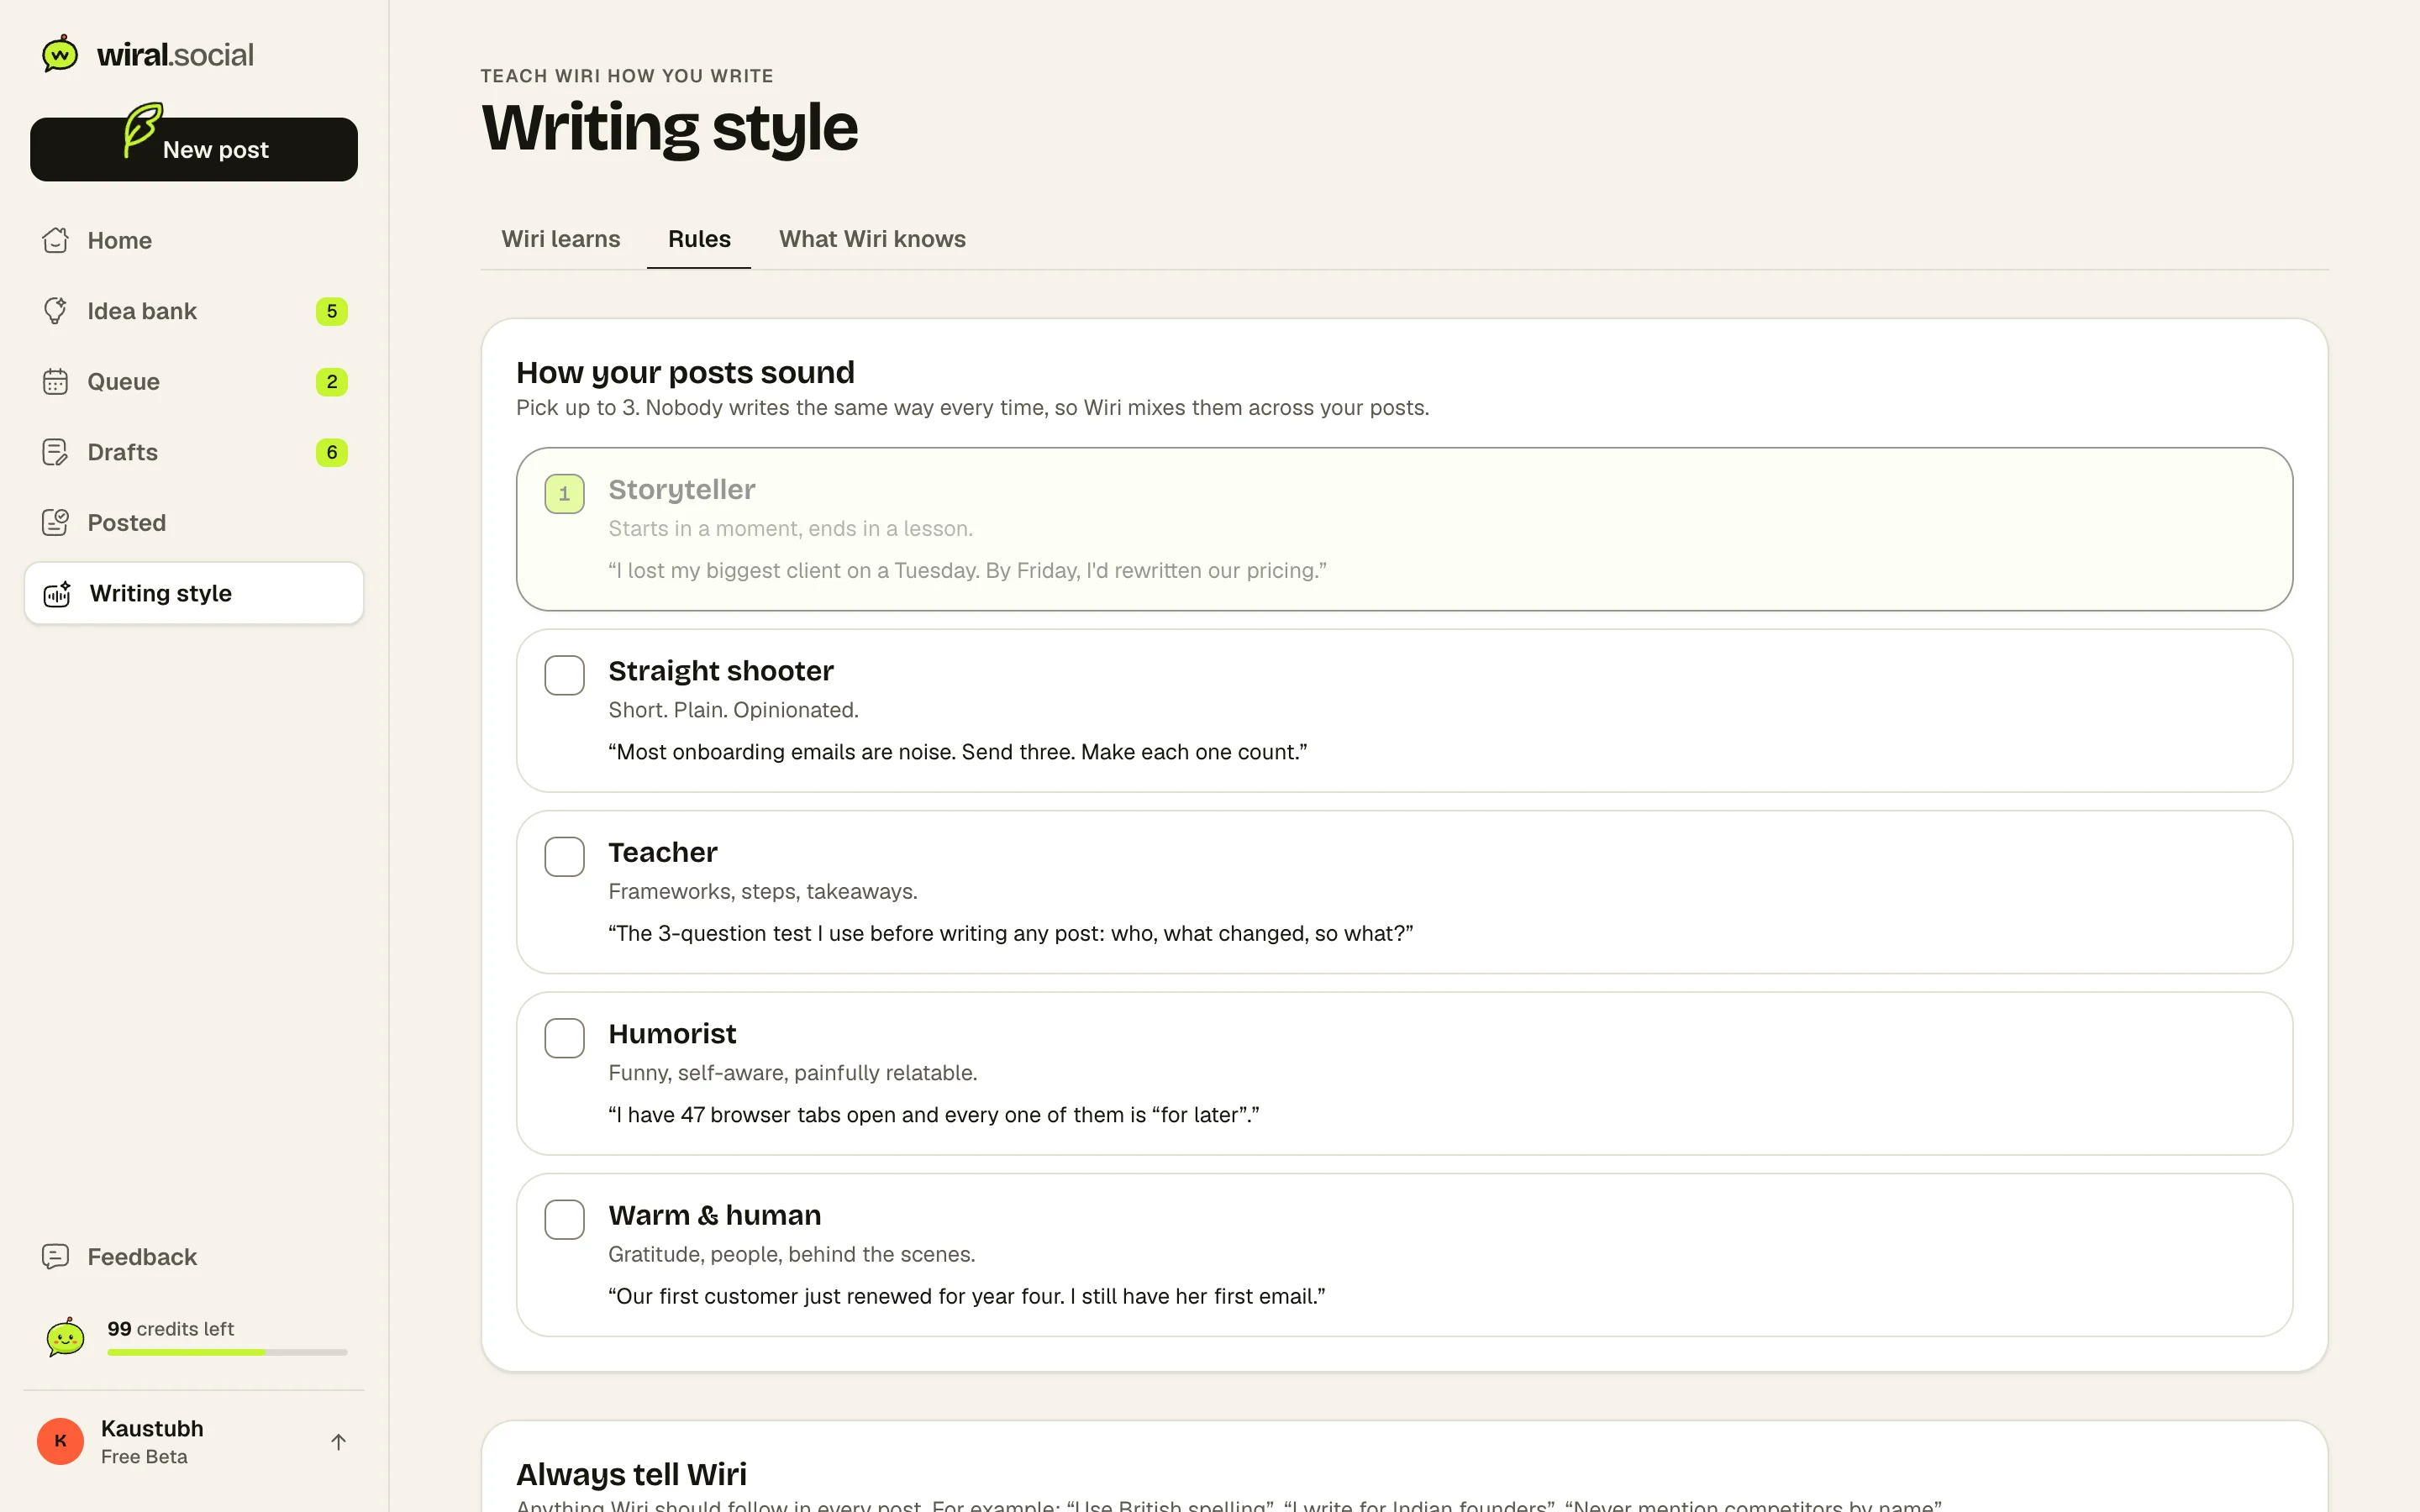Click the Writing style sparkle icon

58,593
